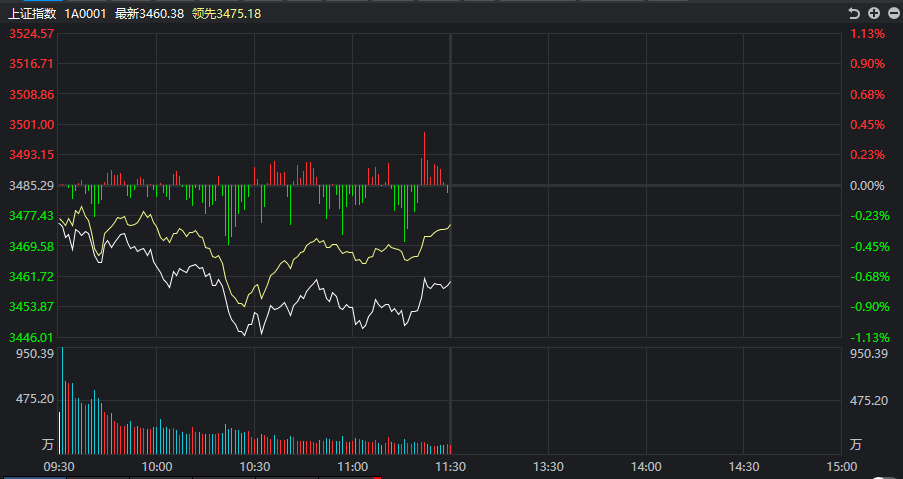Click the green -0.45% percentage label
Image resolution: width=903 pixels, height=479 pixels.
[870, 246]
